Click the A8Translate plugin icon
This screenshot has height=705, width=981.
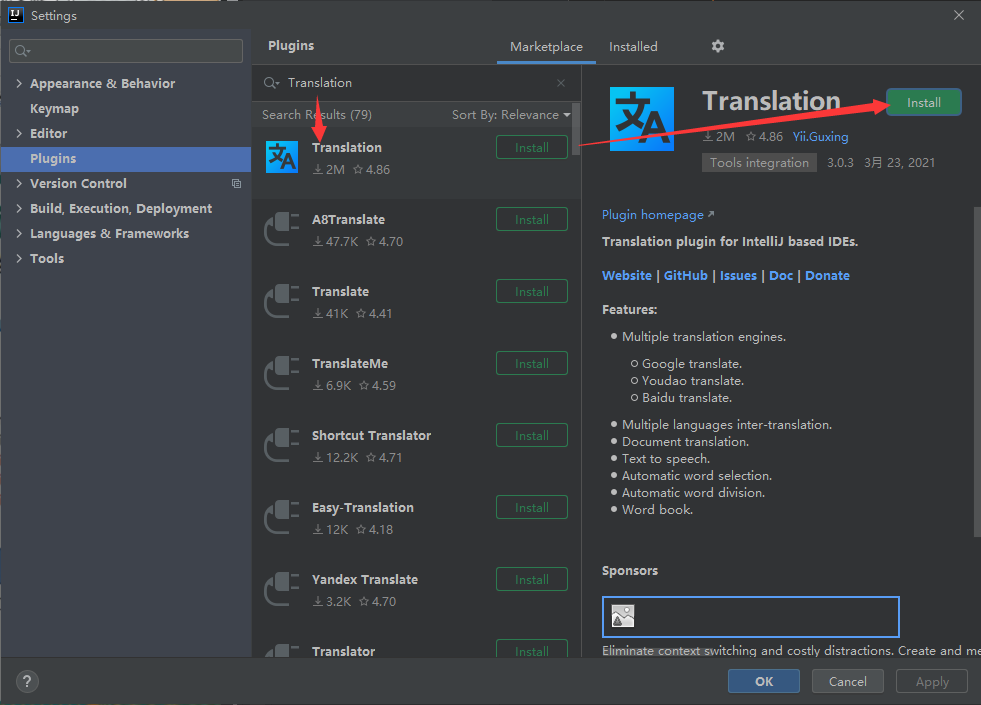[282, 229]
